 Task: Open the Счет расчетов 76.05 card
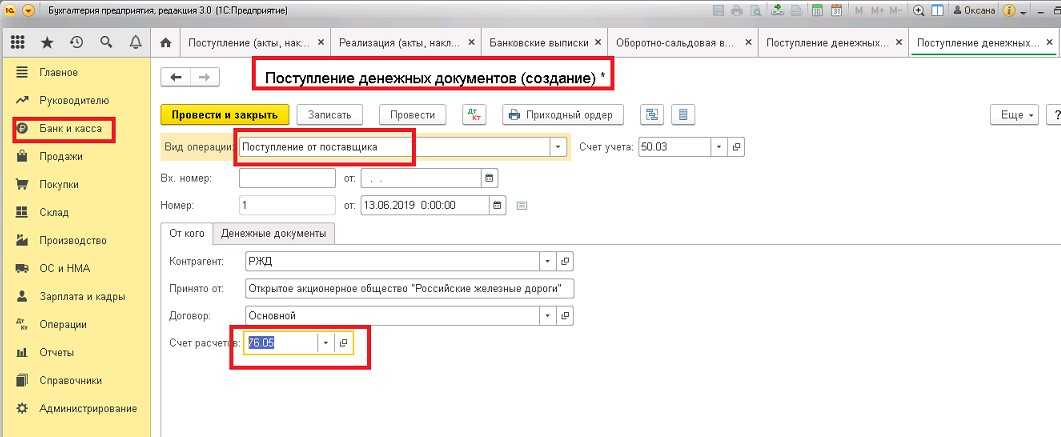[344, 343]
